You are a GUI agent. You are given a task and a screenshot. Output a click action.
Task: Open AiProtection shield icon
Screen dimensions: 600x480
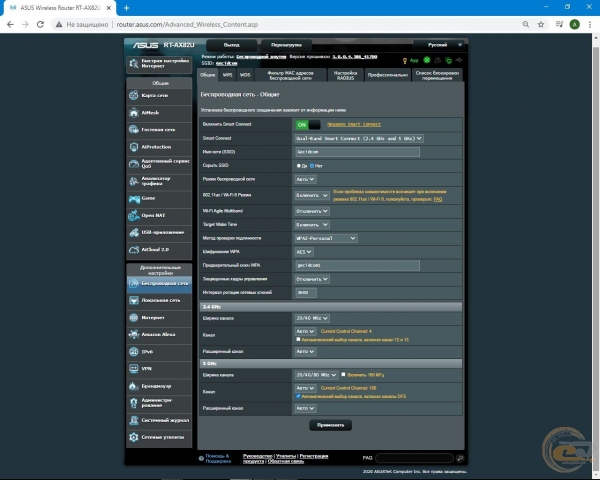[134, 147]
